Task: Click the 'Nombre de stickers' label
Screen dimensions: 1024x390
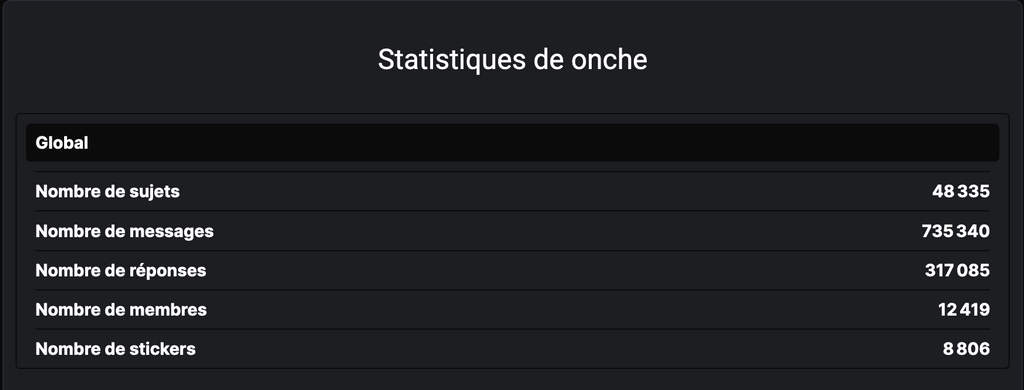Action: tap(116, 348)
